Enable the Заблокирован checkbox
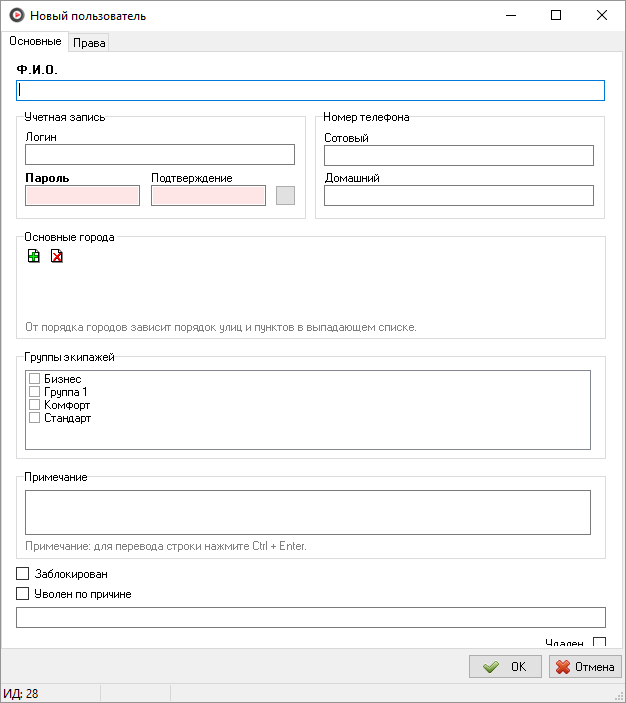The width and height of the screenshot is (626, 703). [23, 574]
